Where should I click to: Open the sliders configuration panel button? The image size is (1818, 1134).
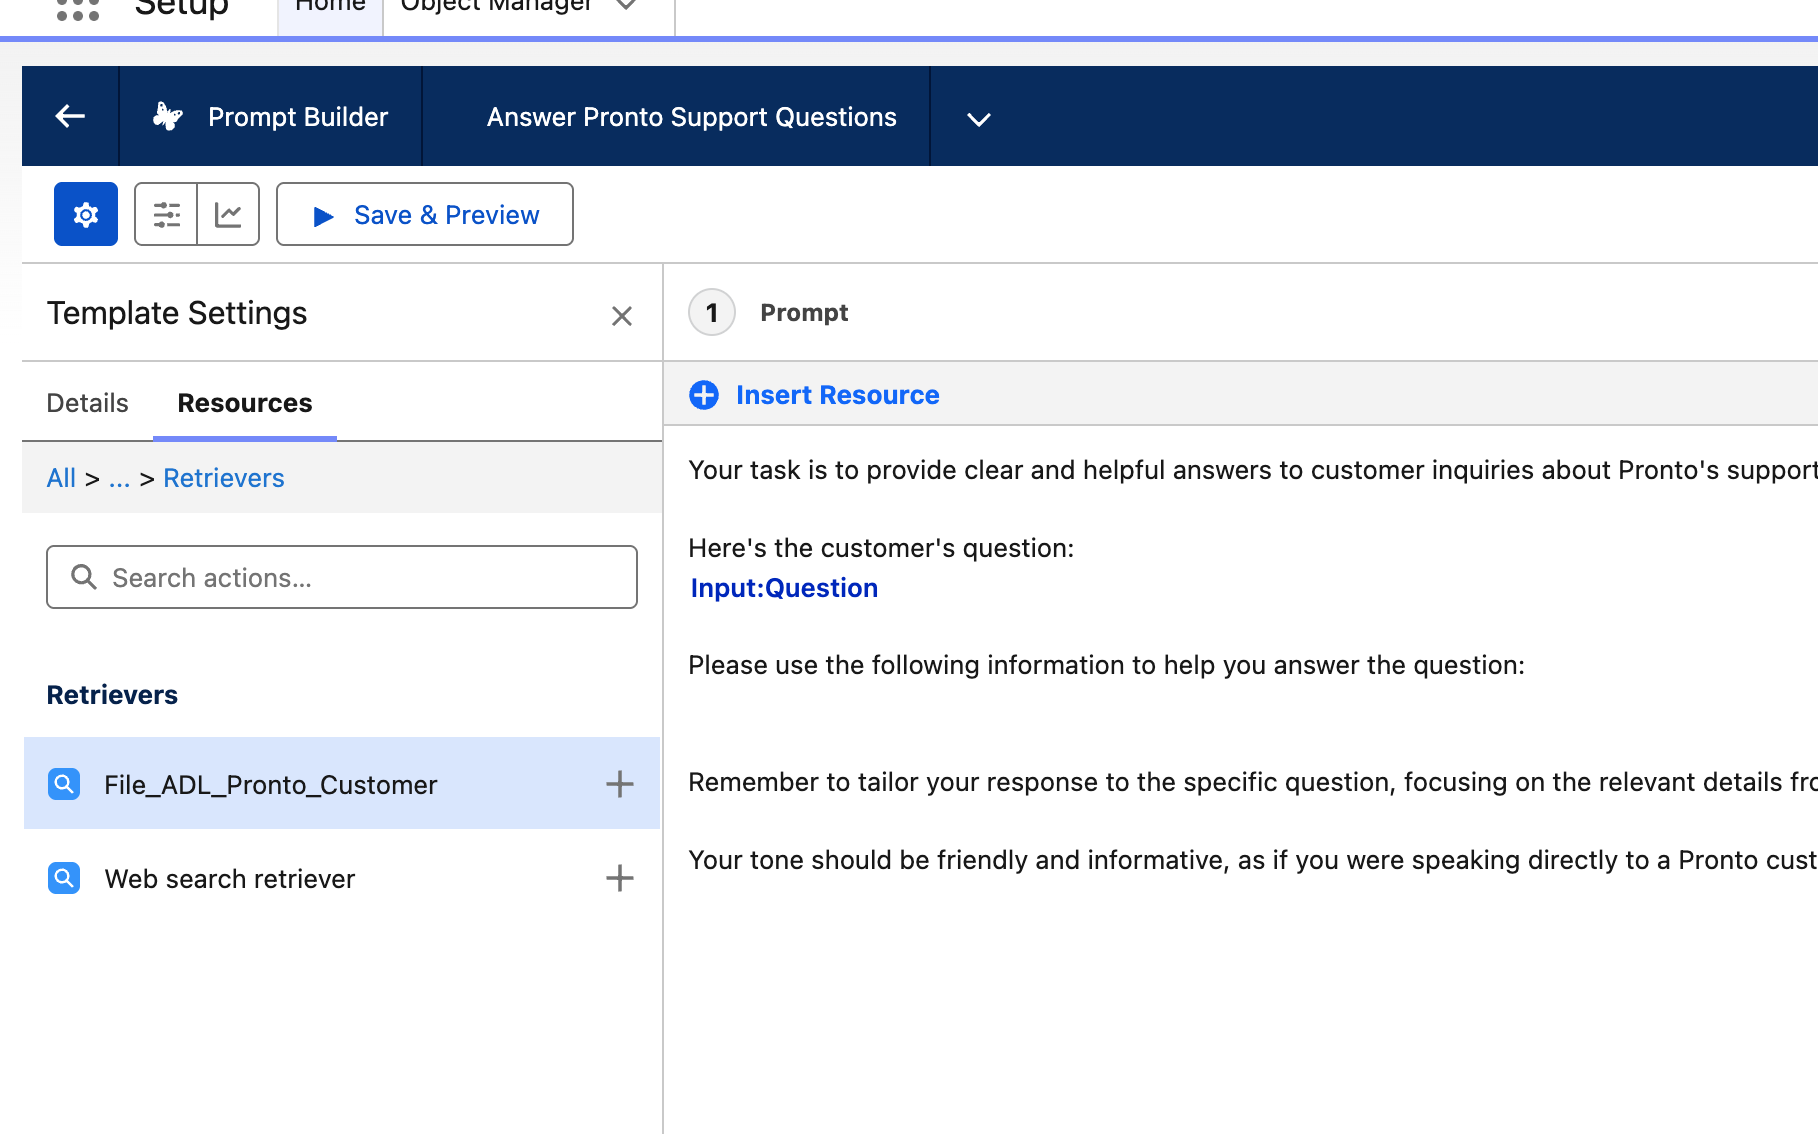pos(166,214)
